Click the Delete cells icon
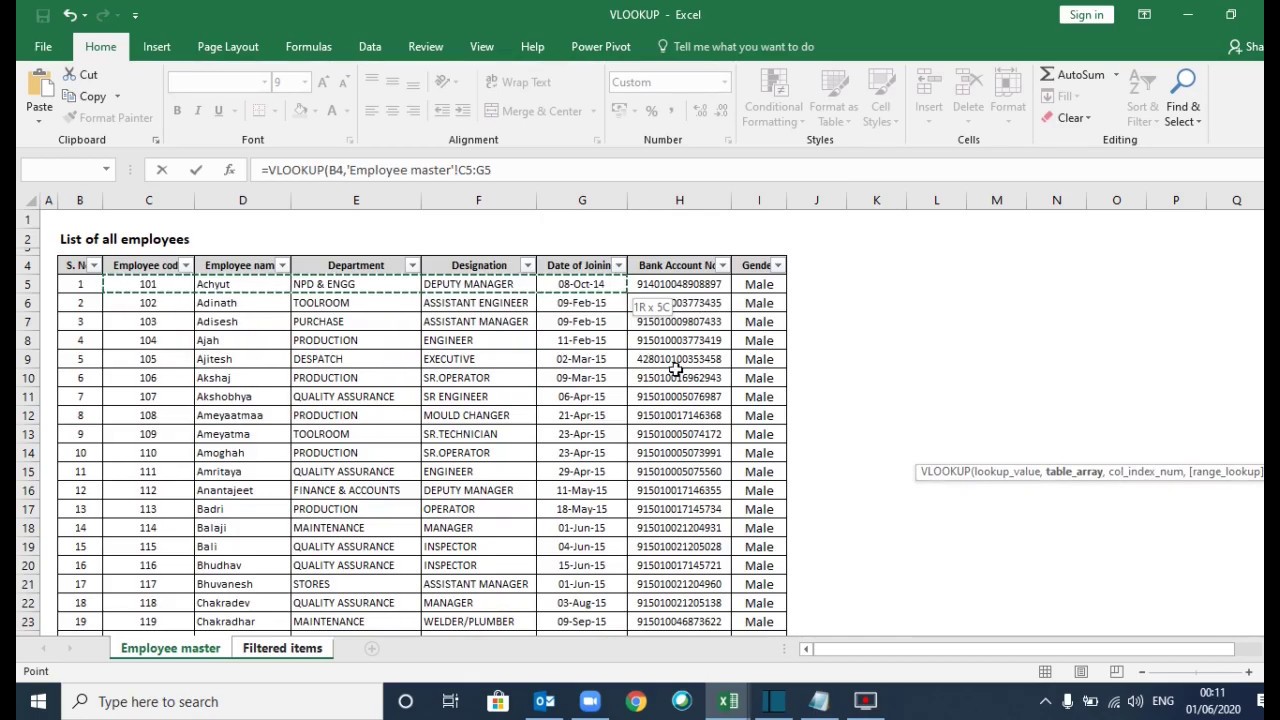The image size is (1280, 720). (x=968, y=83)
